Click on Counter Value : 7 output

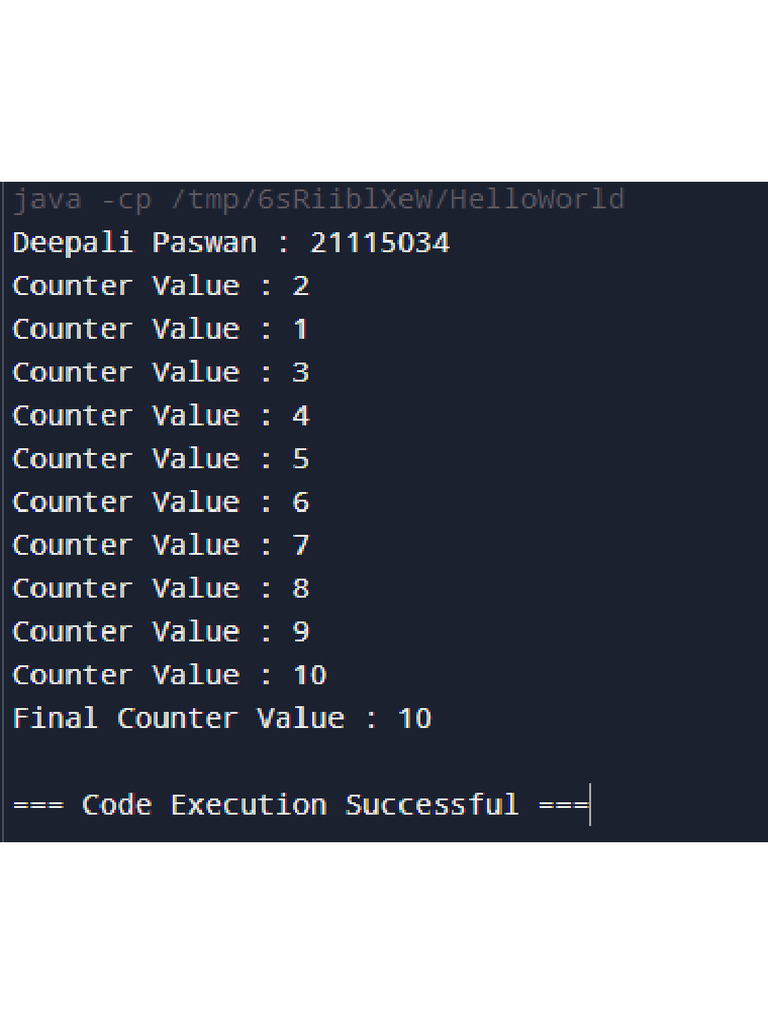(x=160, y=545)
